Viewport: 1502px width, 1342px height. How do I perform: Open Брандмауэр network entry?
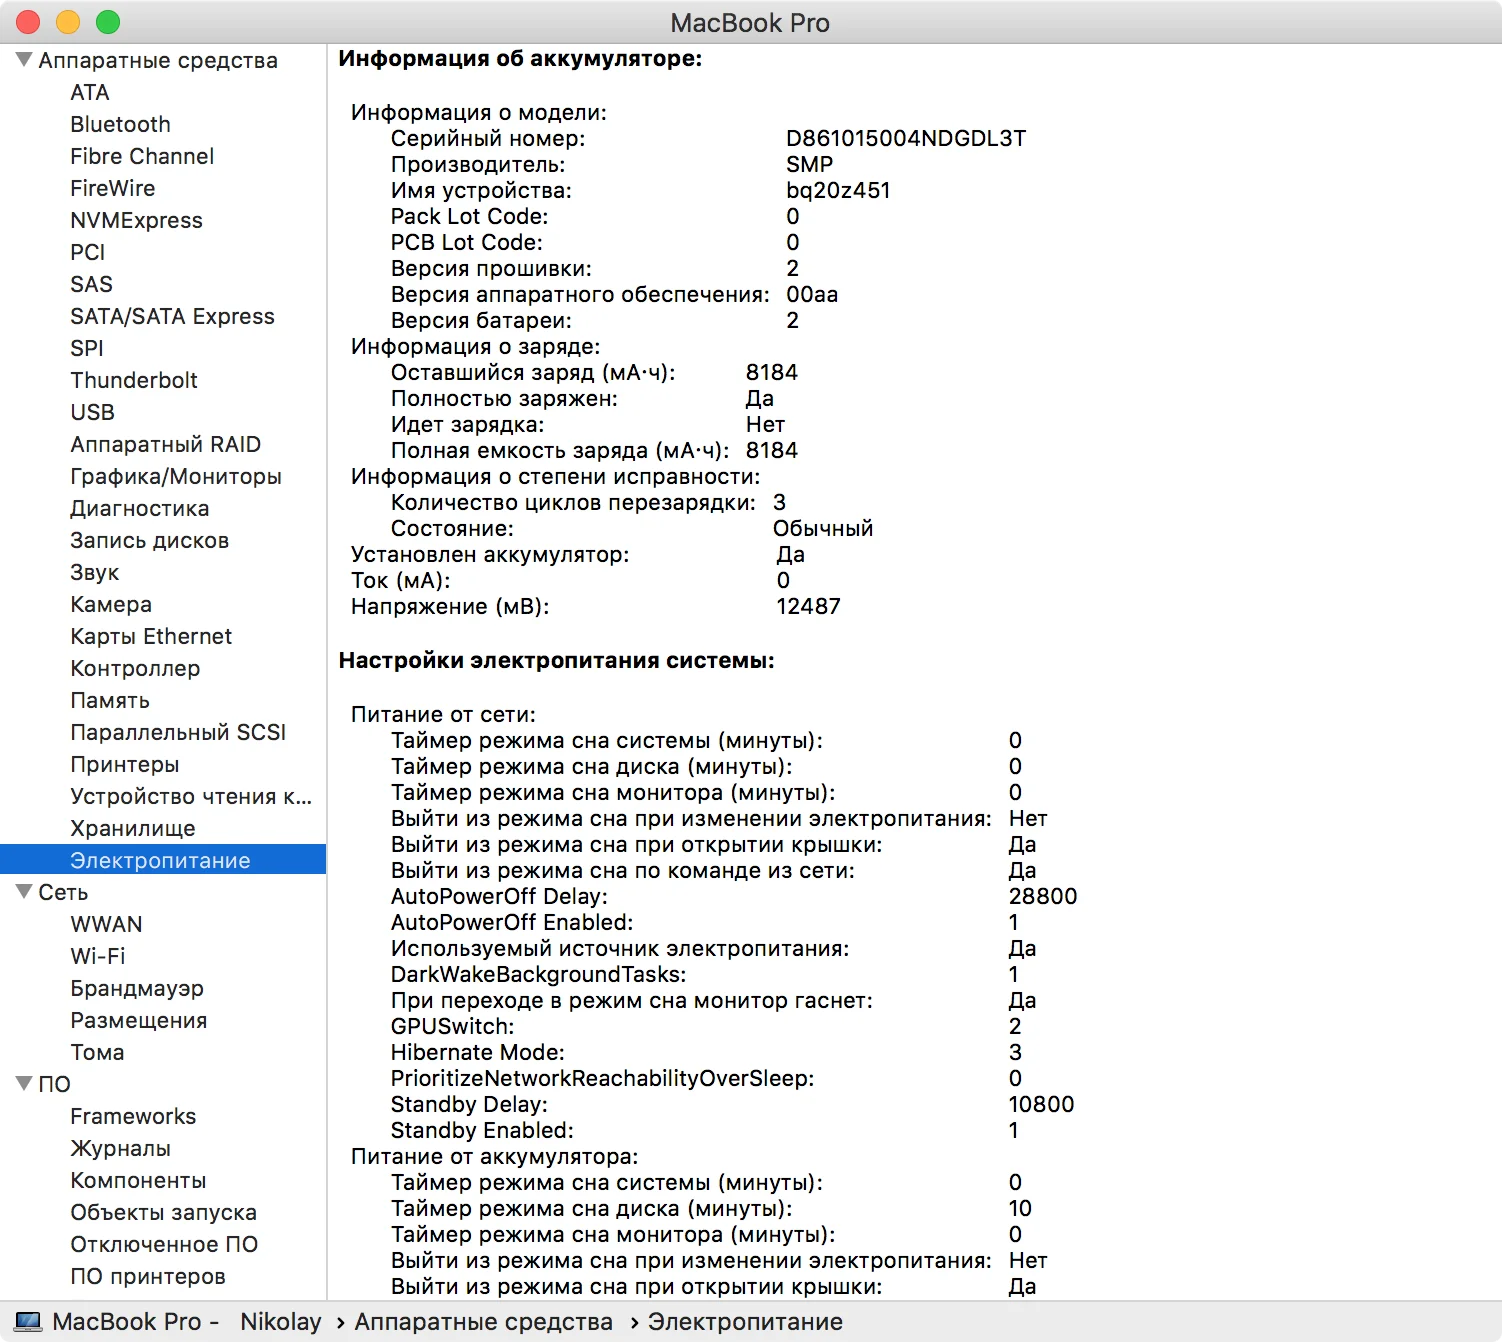137,988
